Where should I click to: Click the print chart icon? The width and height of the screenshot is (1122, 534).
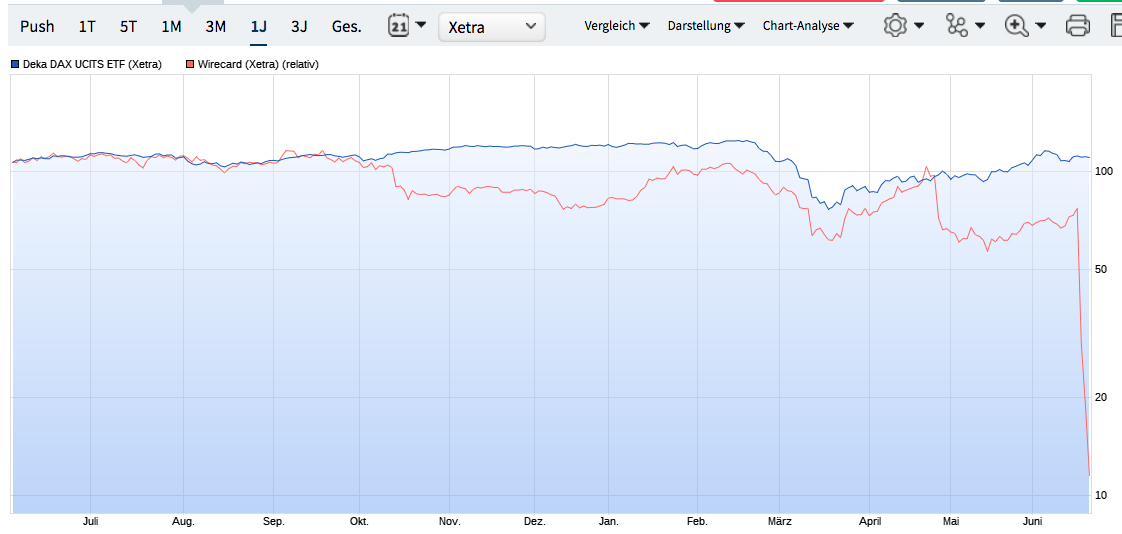1078,26
